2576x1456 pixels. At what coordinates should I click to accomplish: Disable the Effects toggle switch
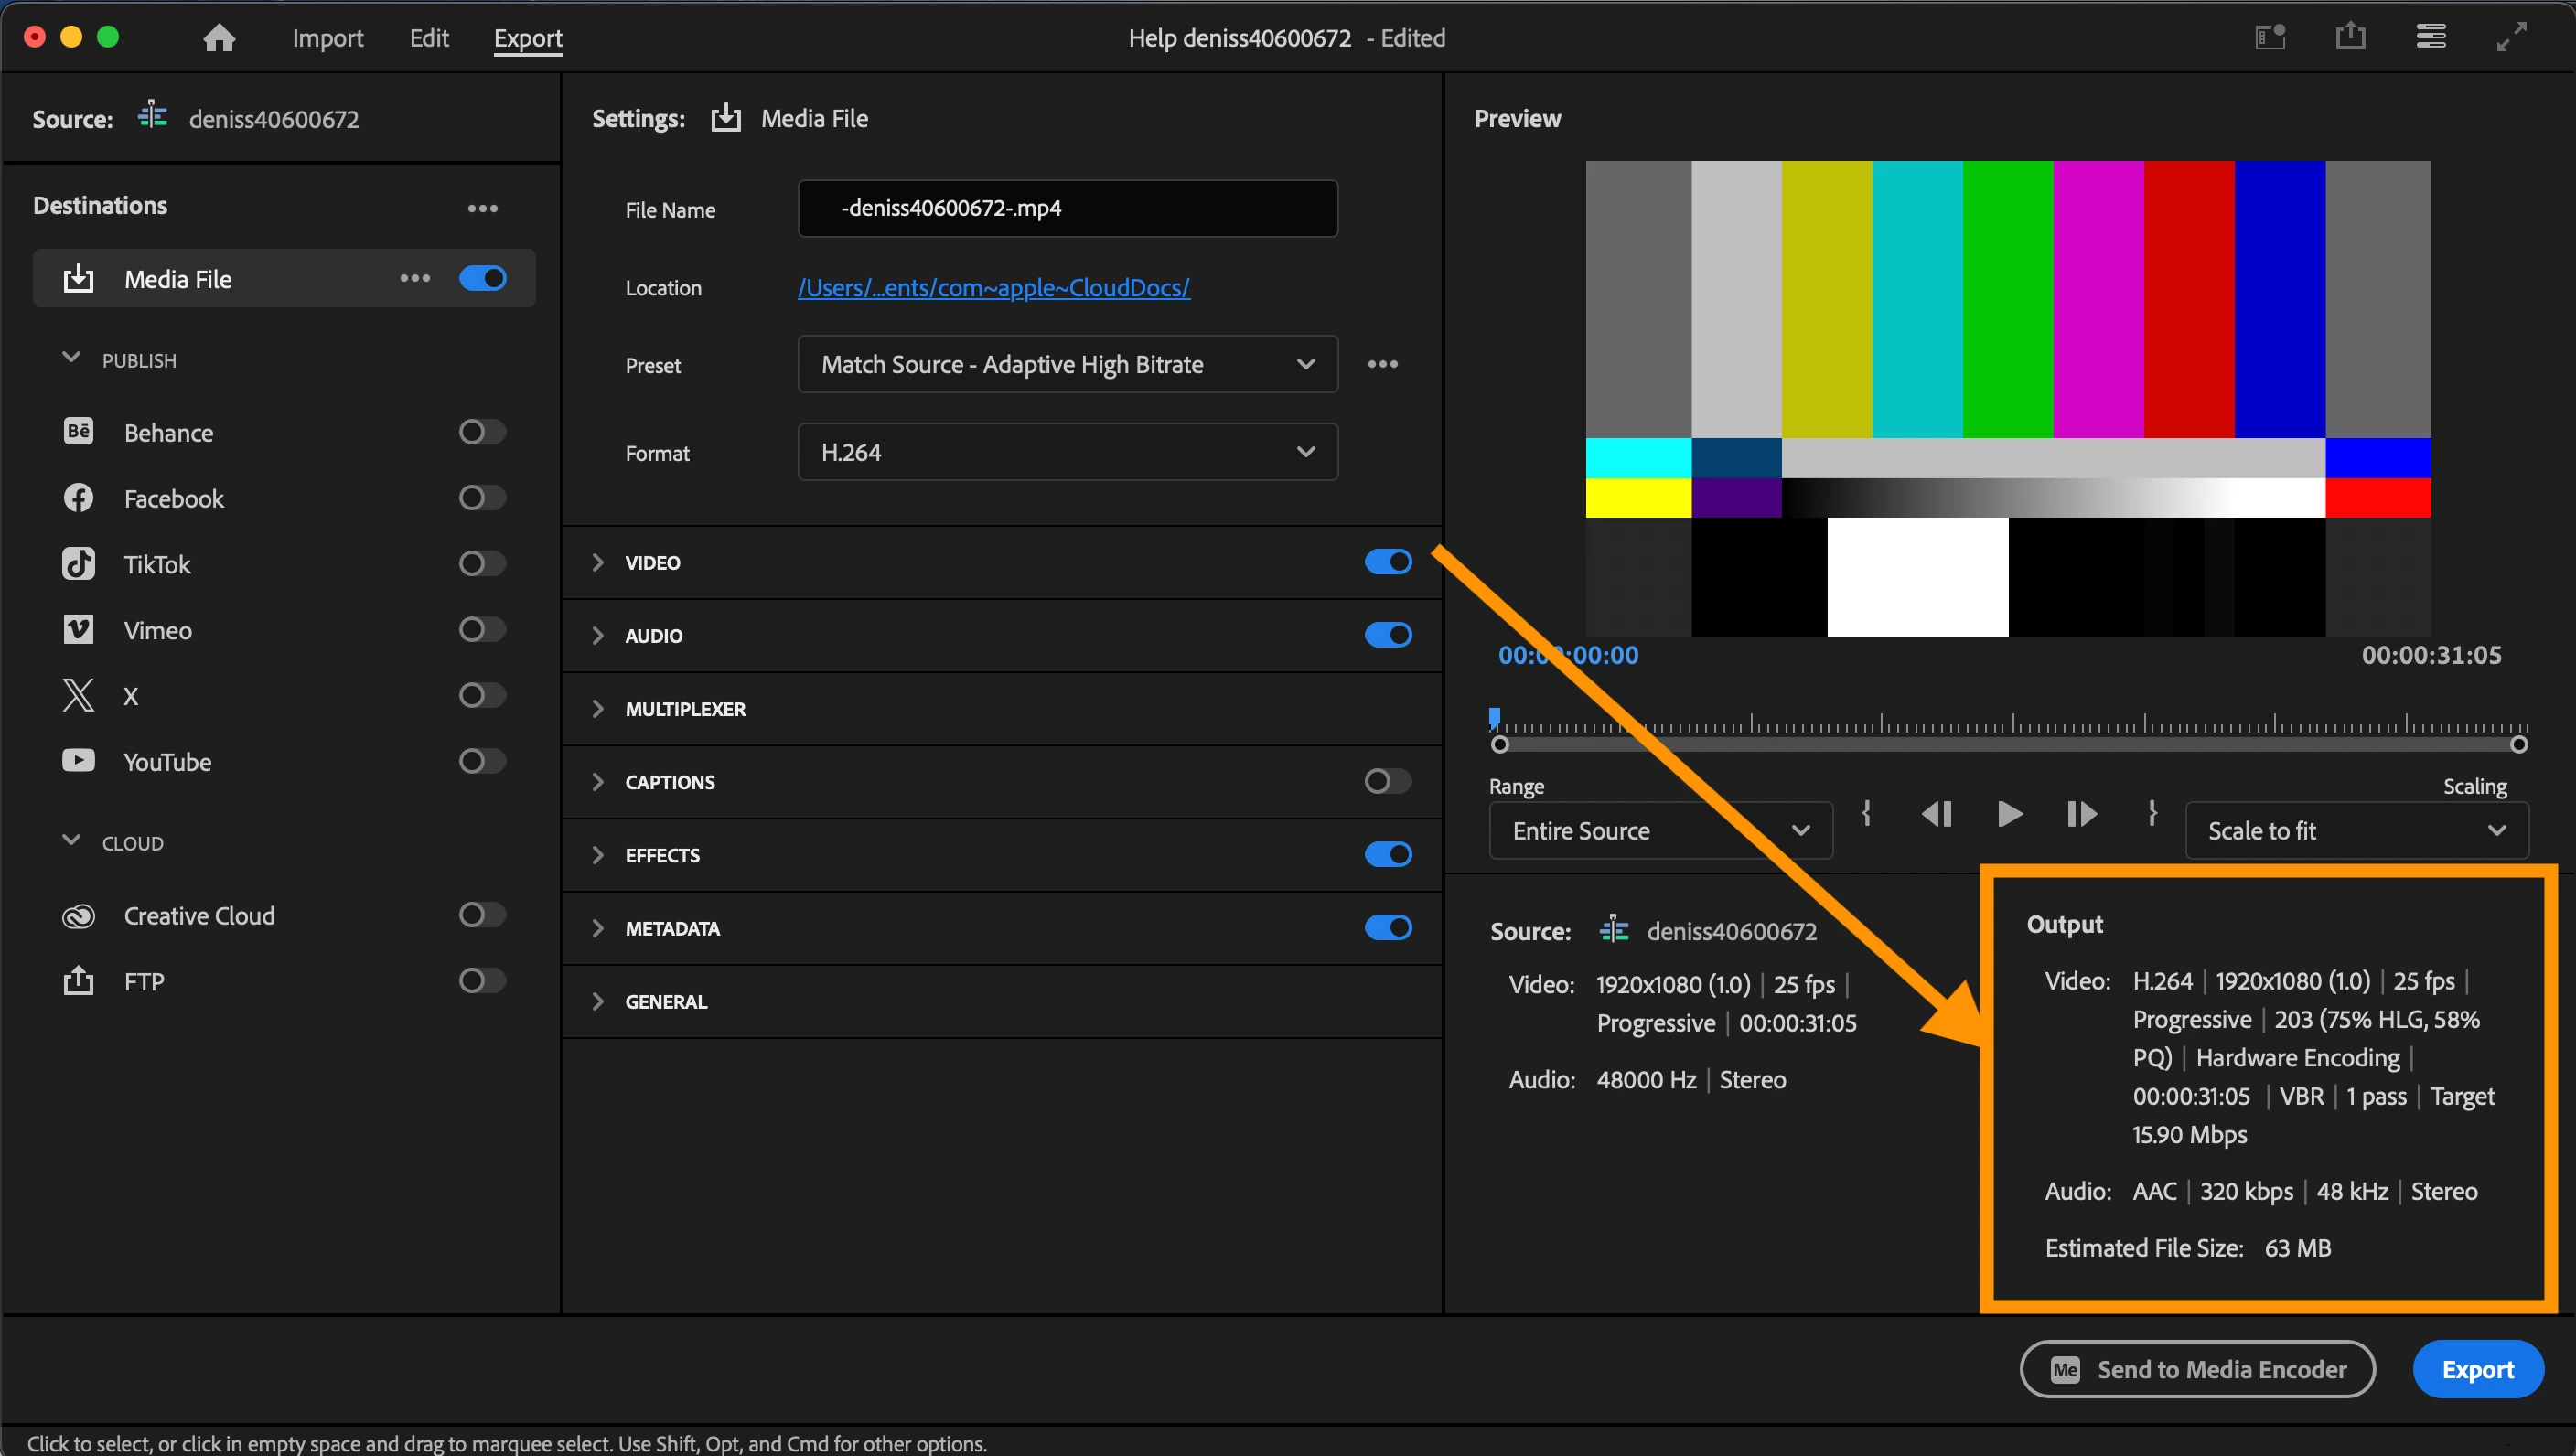tap(1387, 854)
